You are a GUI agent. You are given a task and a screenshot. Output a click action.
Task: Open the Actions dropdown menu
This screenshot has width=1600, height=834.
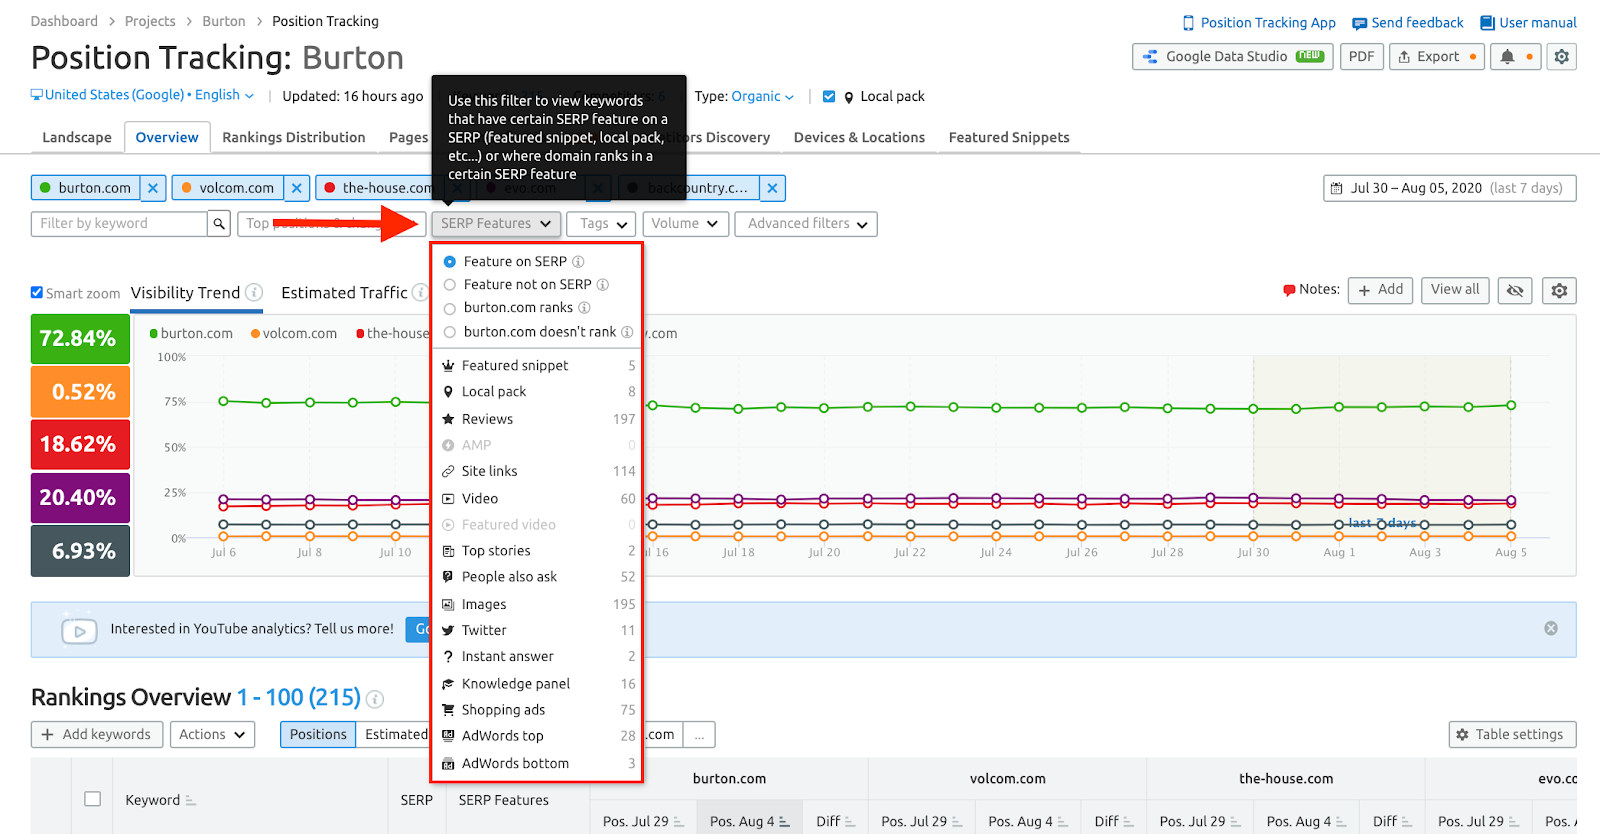point(212,734)
